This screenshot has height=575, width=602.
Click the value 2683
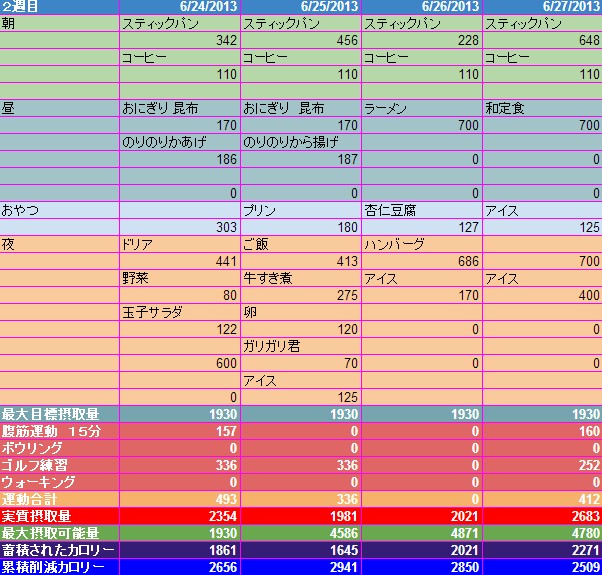(x=543, y=516)
